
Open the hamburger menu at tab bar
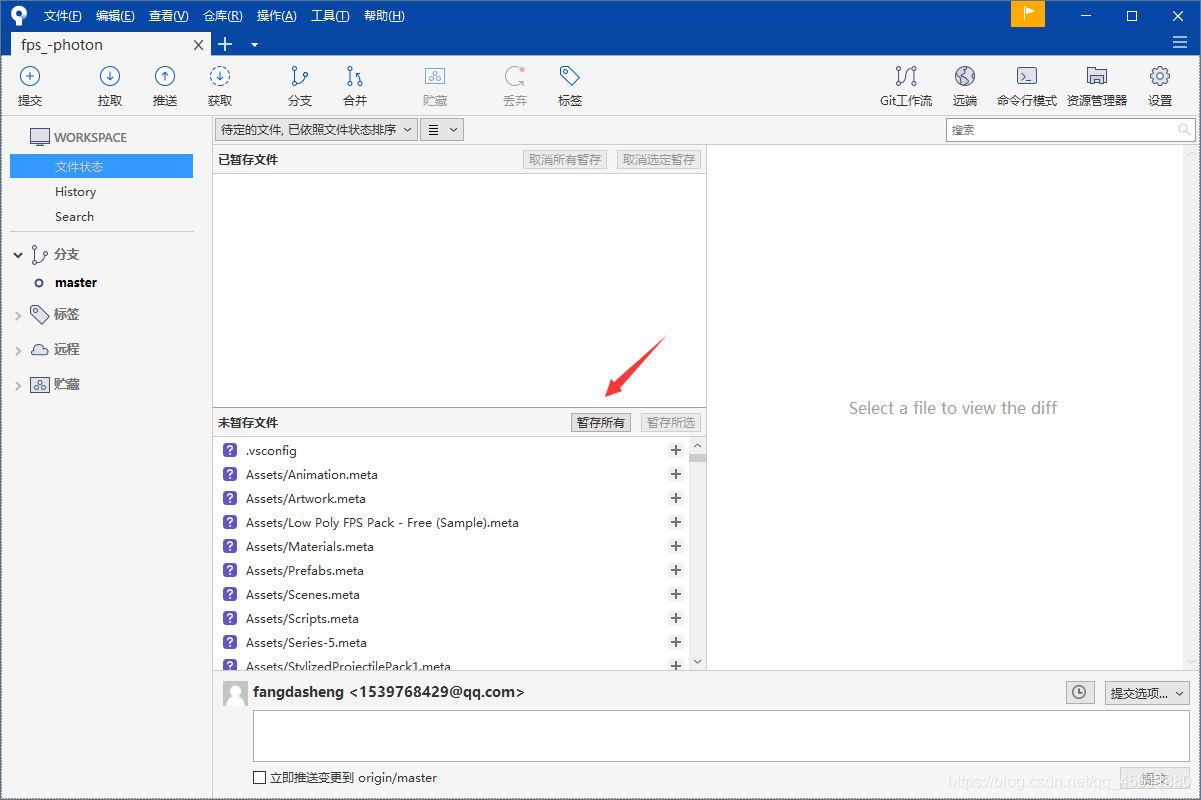pos(1180,43)
